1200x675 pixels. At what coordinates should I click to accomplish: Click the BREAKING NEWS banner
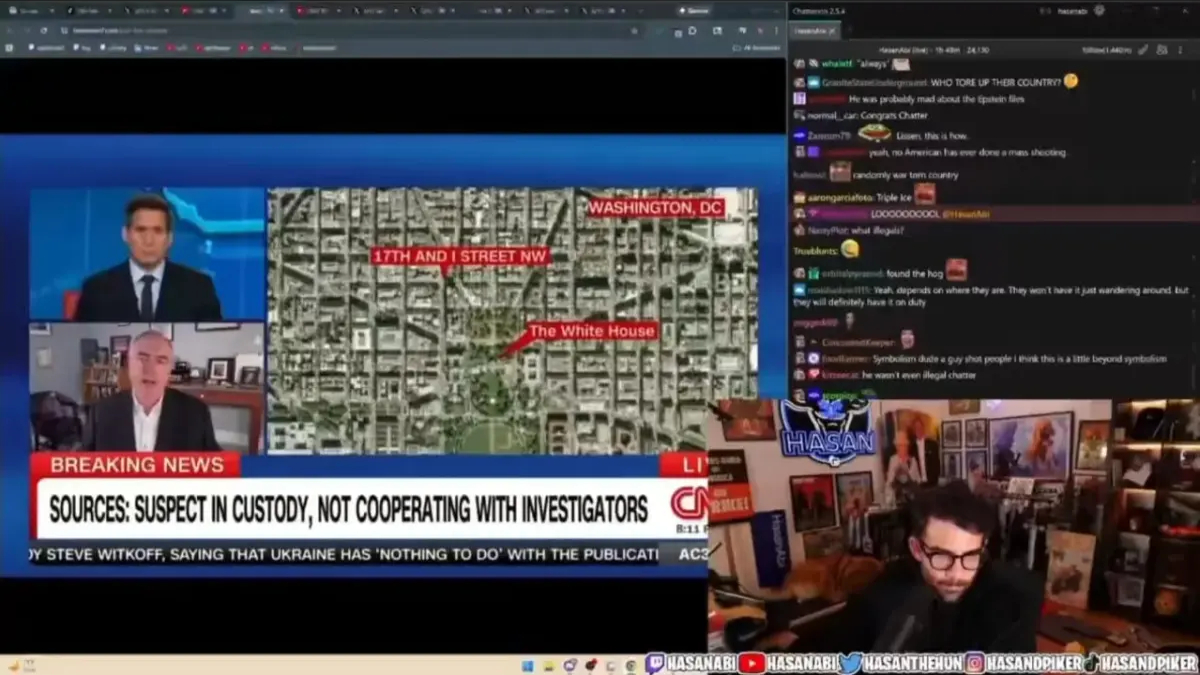(136, 465)
